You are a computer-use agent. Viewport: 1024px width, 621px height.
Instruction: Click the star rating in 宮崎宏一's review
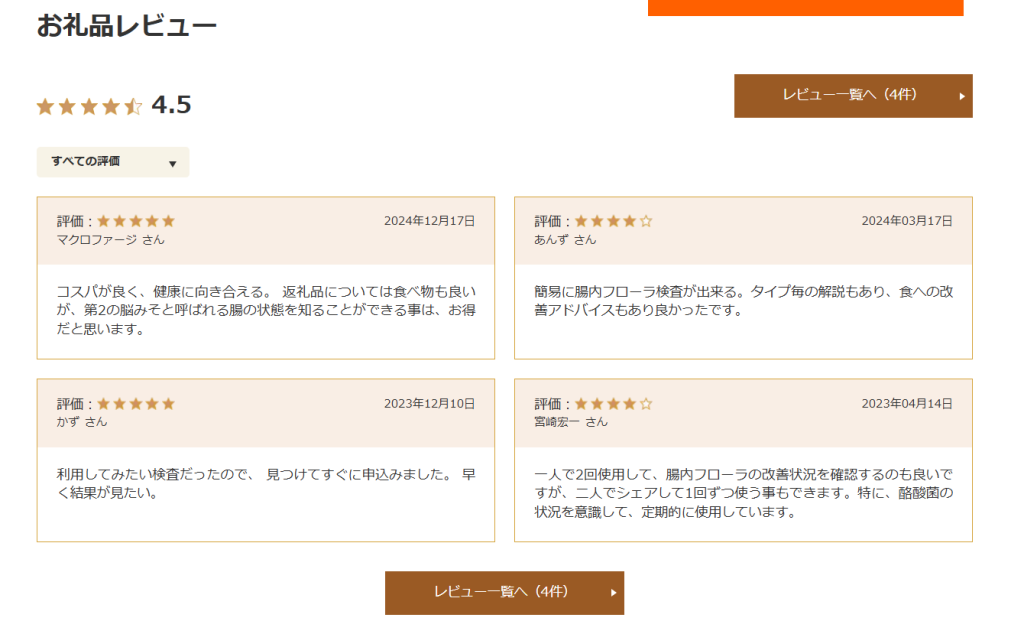click(x=613, y=404)
